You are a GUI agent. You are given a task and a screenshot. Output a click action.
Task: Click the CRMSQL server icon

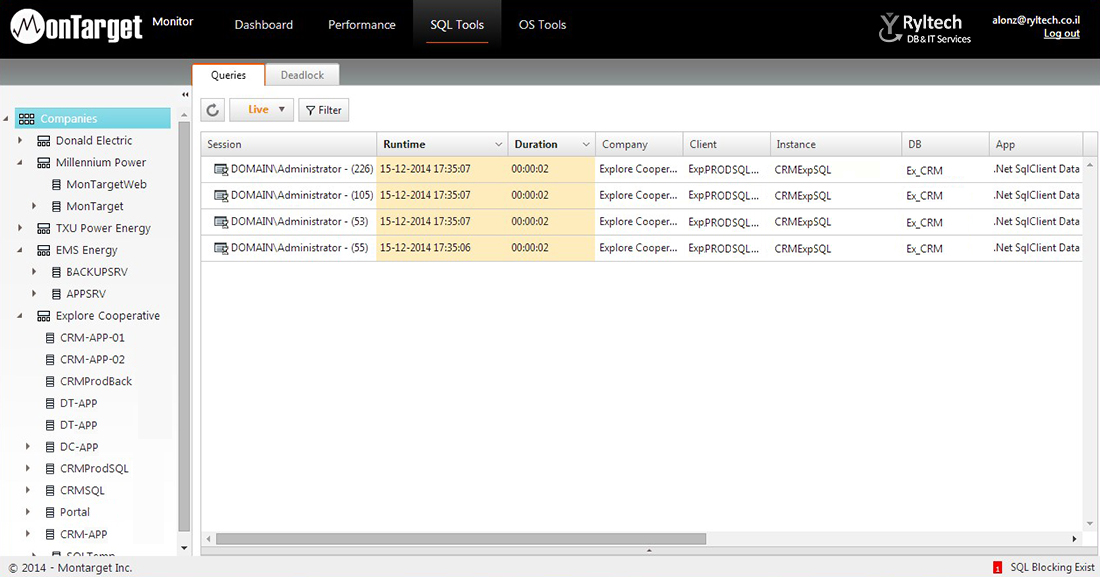(50, 490)
